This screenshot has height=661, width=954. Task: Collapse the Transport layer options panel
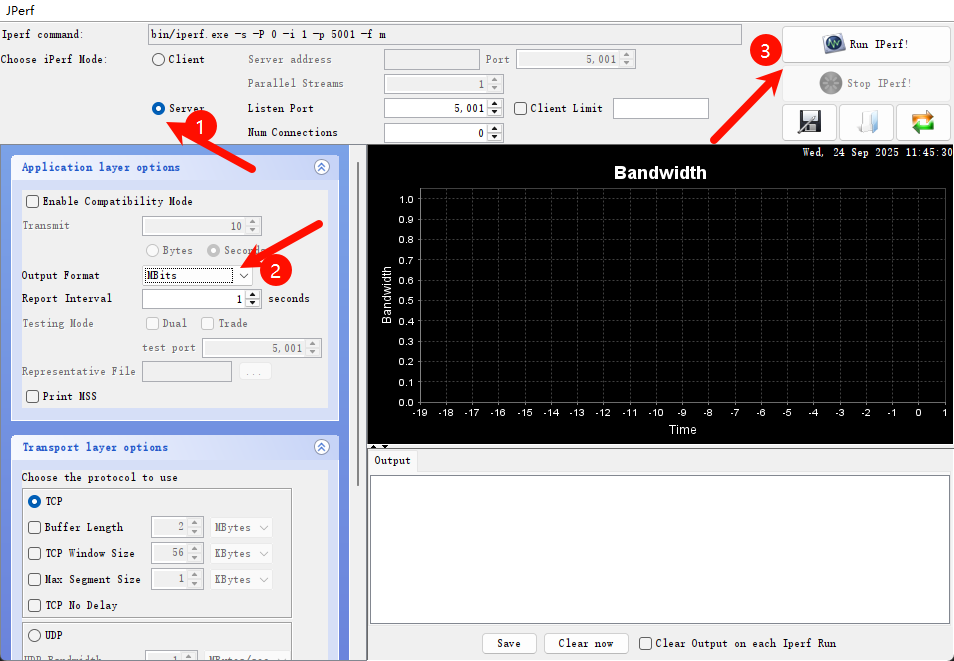(321, 448)
